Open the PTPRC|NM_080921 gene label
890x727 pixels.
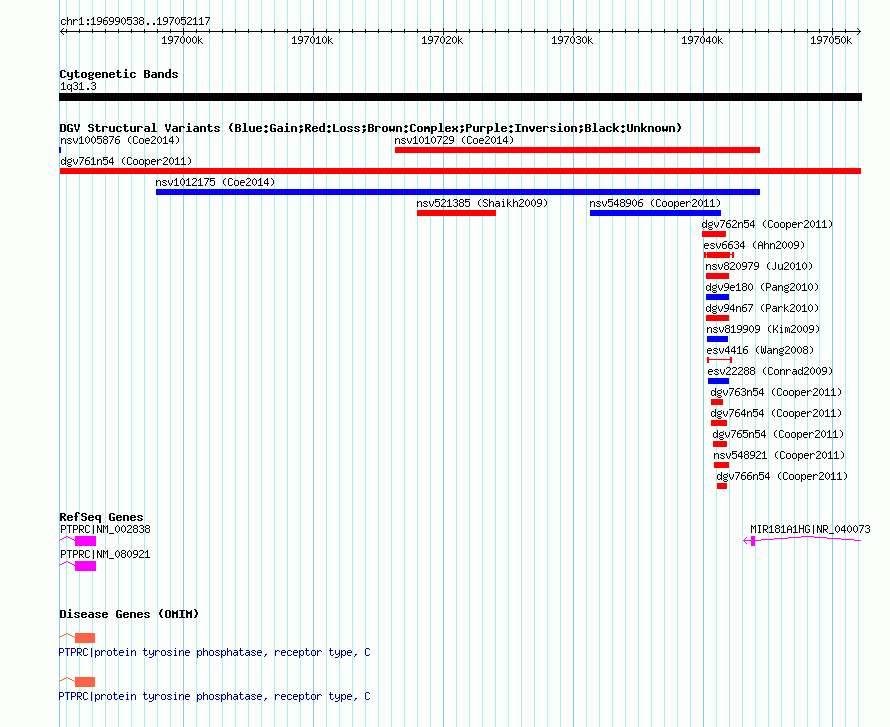click(105, 554)
